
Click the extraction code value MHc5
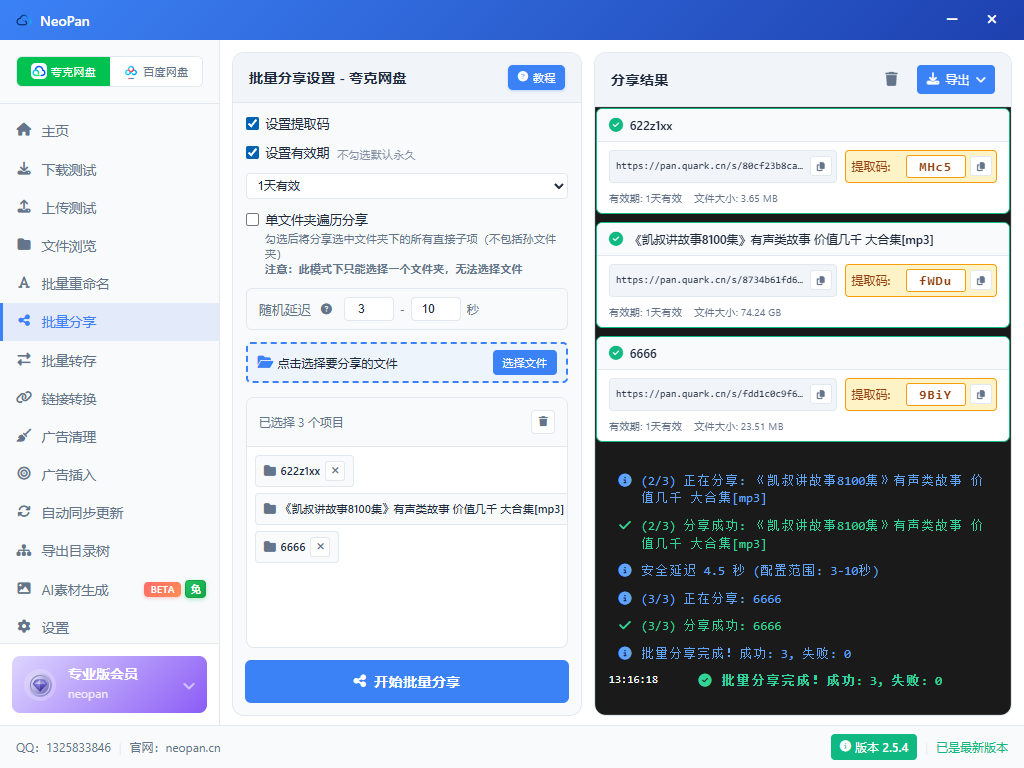[x=935, y=167]
